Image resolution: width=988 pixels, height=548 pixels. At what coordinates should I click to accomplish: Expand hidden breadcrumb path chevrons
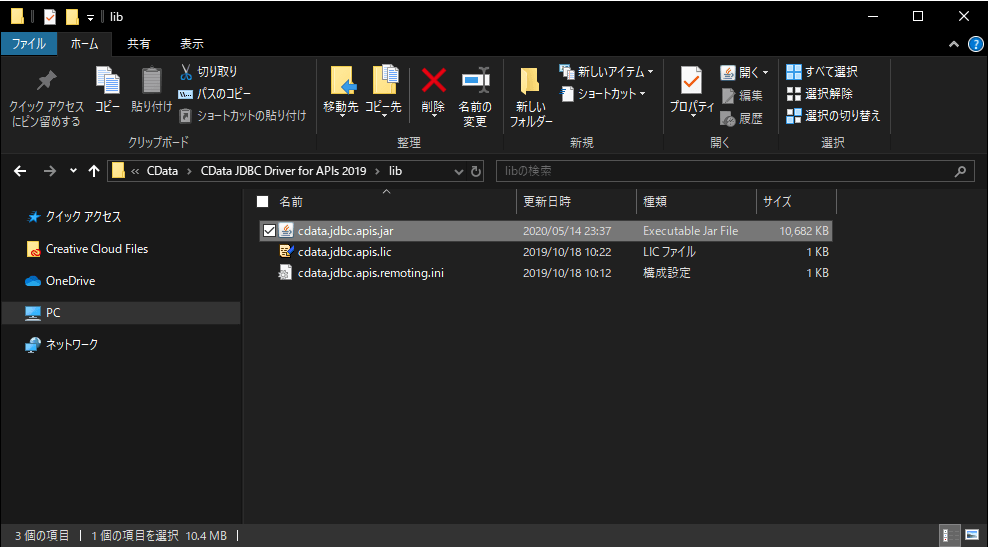point(135,171)
